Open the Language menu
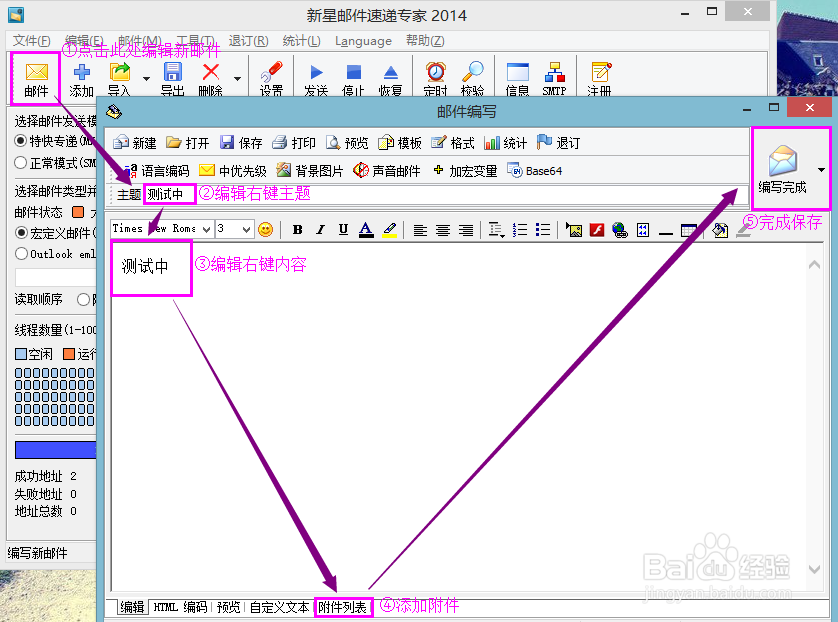The image size is (838, 622). pos(363,41)
